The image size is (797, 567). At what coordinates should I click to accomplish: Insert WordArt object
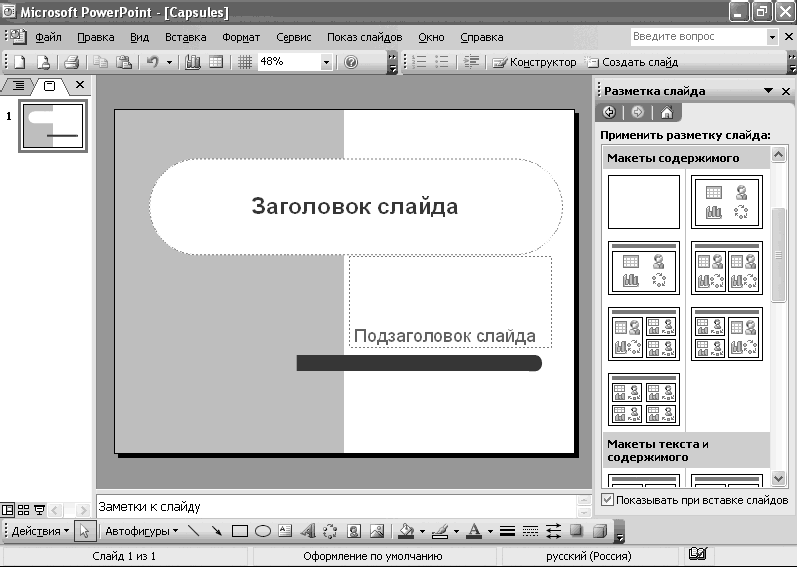tap(308, 531)
